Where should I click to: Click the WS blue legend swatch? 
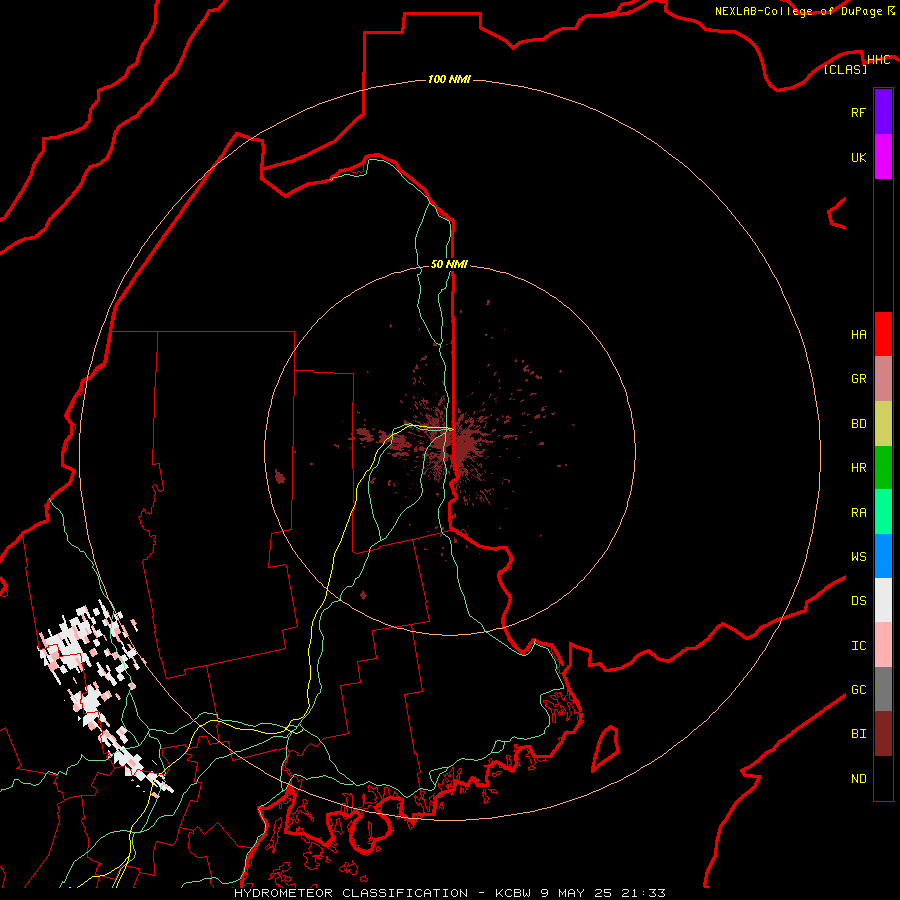pyautogui.click(x=883, y=556)
